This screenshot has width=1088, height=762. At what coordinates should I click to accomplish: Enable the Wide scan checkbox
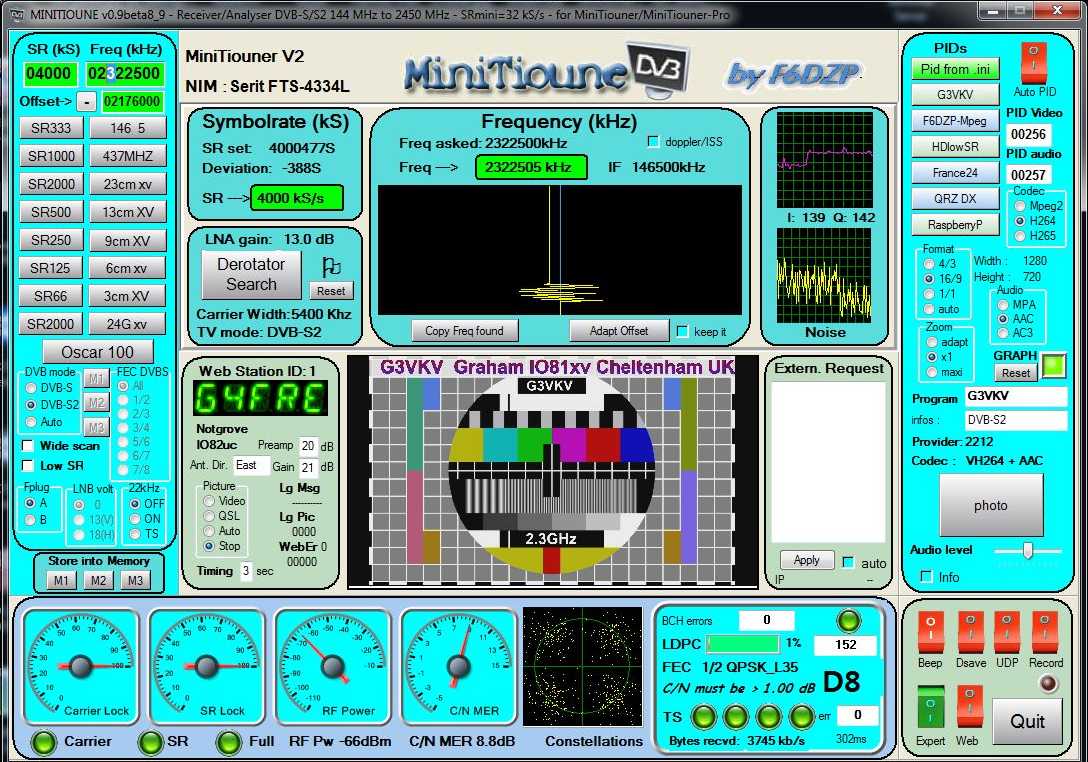pyautogui.click(x=28, y=446)
